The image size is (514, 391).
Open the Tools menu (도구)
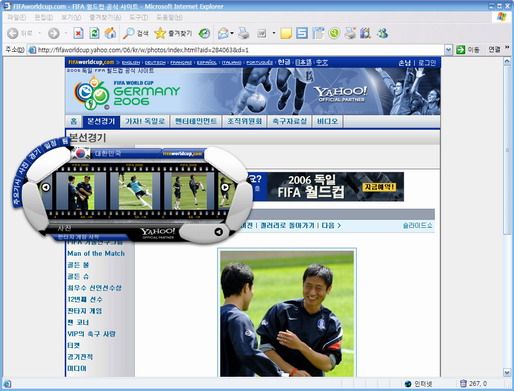[139, 17]
